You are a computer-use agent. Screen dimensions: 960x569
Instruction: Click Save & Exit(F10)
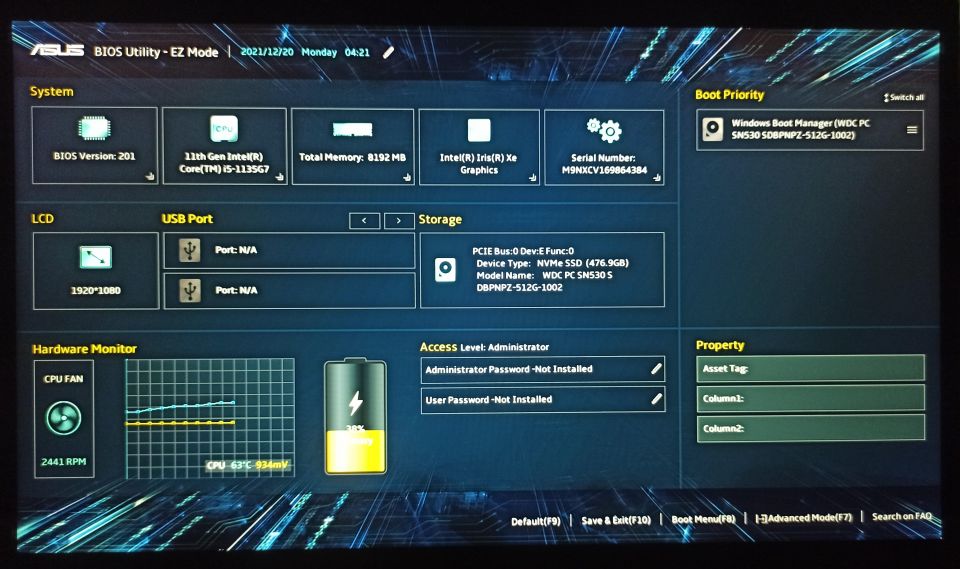point(616,520)
